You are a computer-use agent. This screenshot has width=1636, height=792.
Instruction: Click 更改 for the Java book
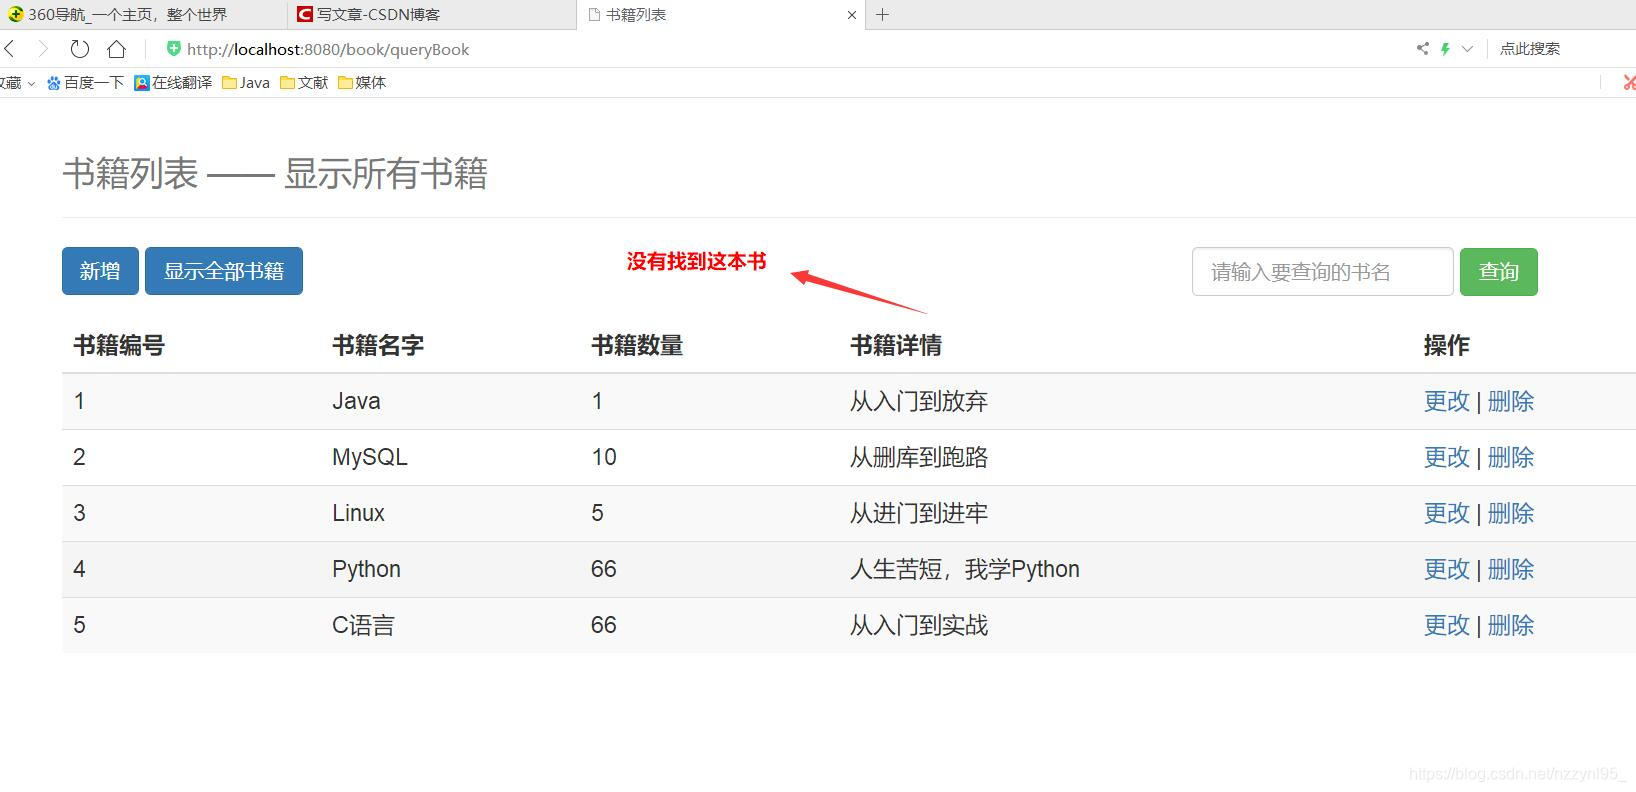tap(1446, 401)
